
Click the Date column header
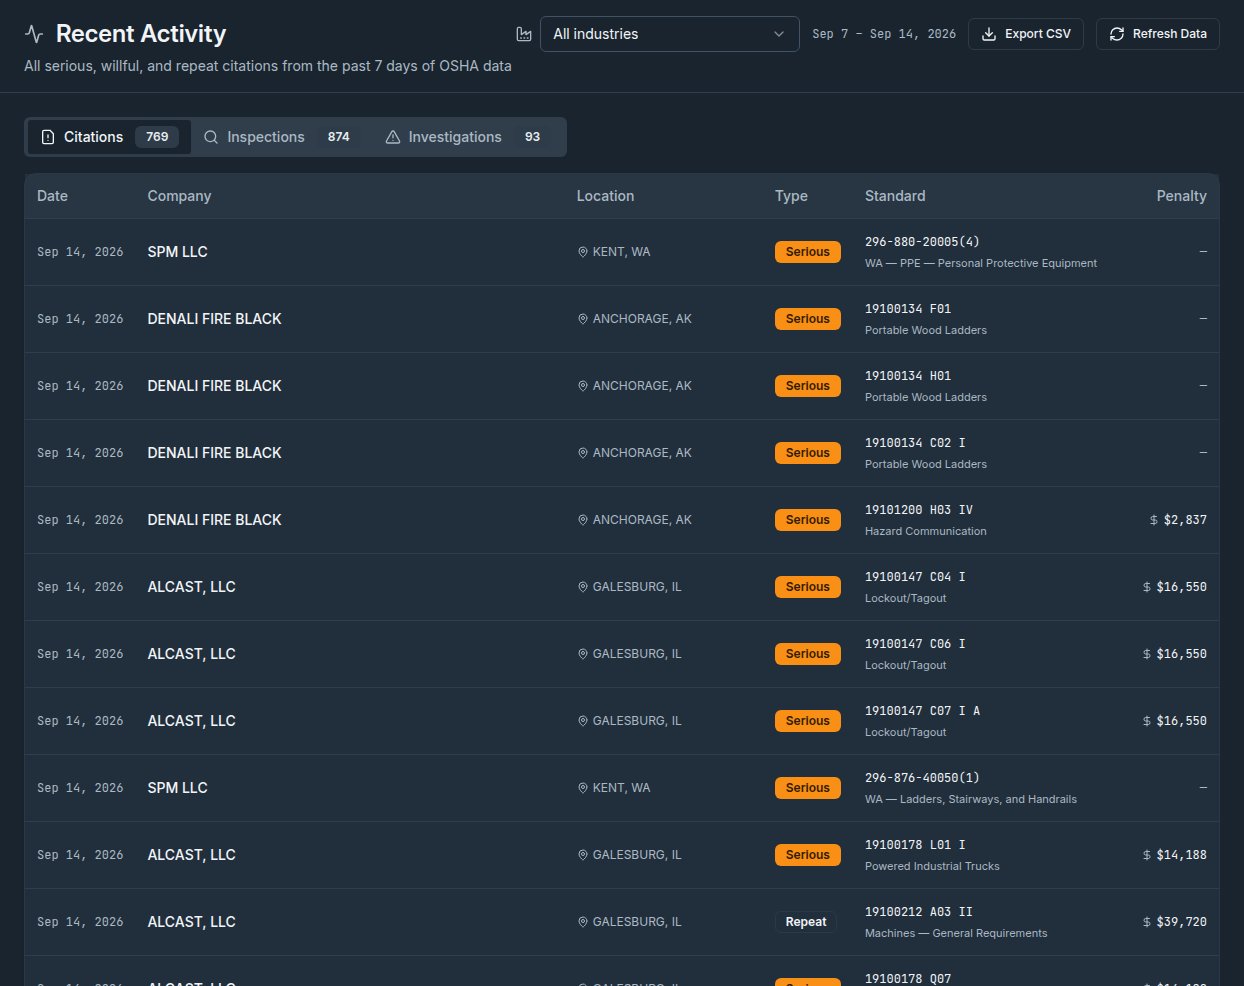click(52, 196)
